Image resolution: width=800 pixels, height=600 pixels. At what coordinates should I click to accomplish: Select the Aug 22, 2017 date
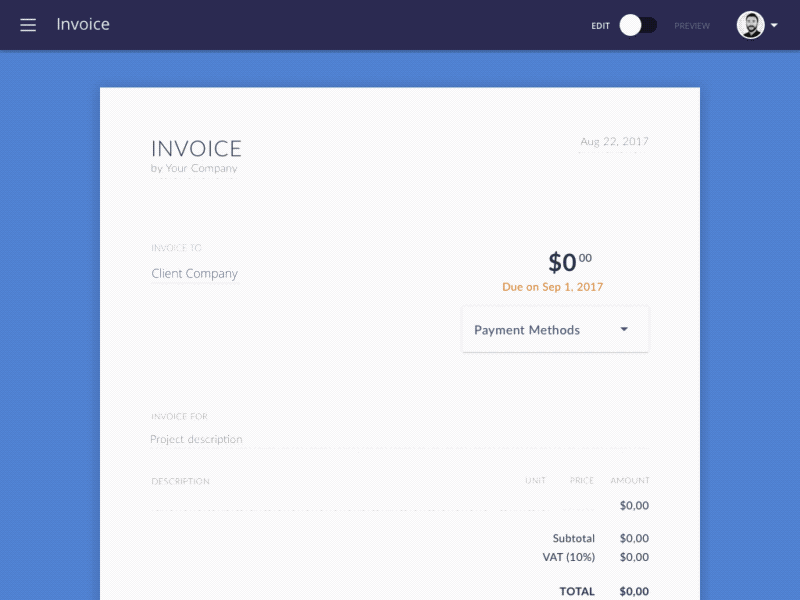(x=614, y=141)
